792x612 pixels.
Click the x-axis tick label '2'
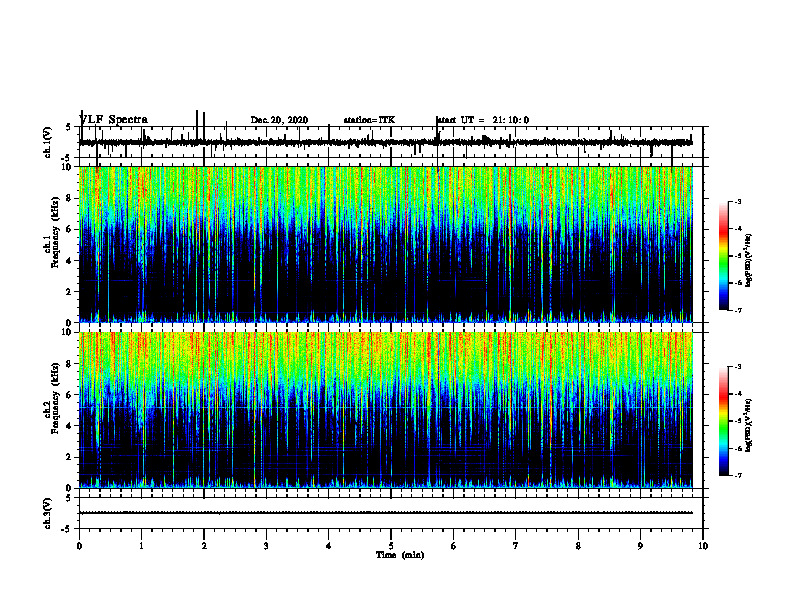pos(204,546)
